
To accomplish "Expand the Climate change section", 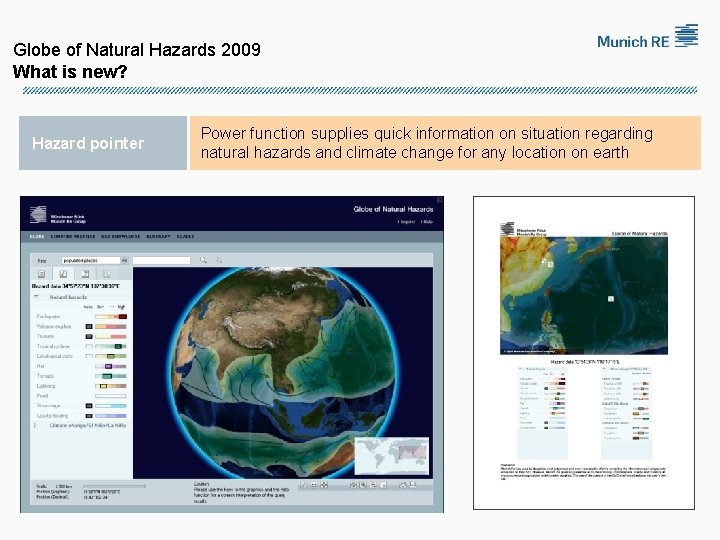I will coord(36,426).
